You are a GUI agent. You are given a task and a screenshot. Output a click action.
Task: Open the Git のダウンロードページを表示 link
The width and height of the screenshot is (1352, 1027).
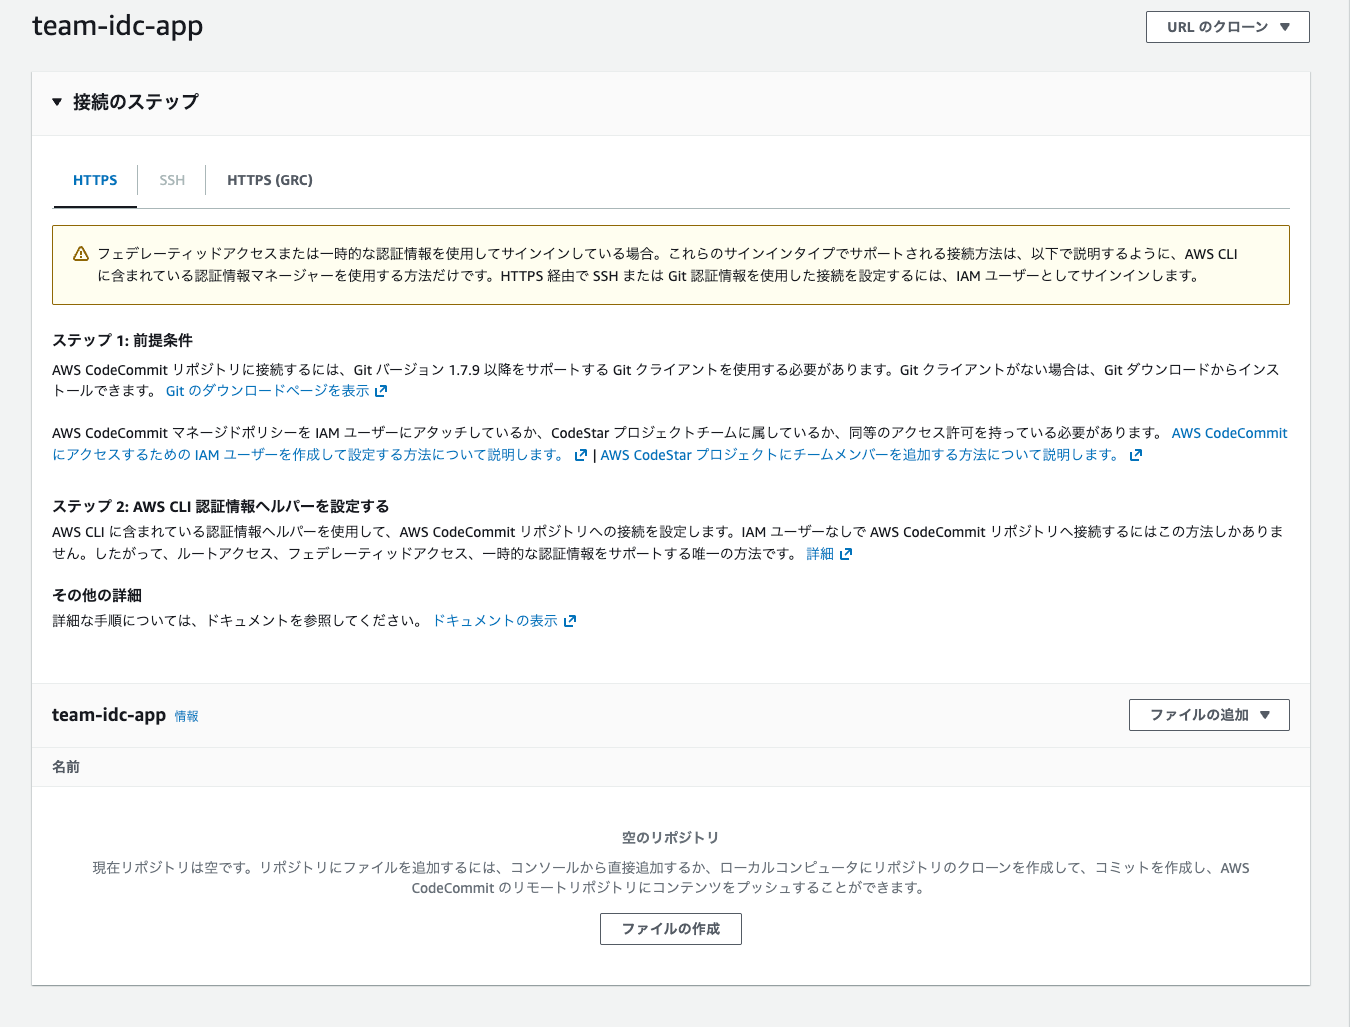pos(267,391)
